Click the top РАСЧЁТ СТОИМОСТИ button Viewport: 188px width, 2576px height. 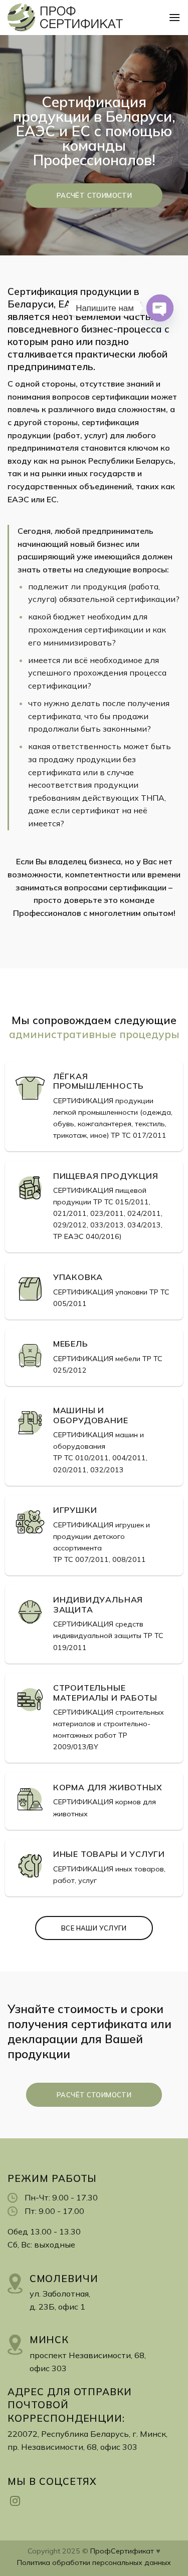(94, 195)
